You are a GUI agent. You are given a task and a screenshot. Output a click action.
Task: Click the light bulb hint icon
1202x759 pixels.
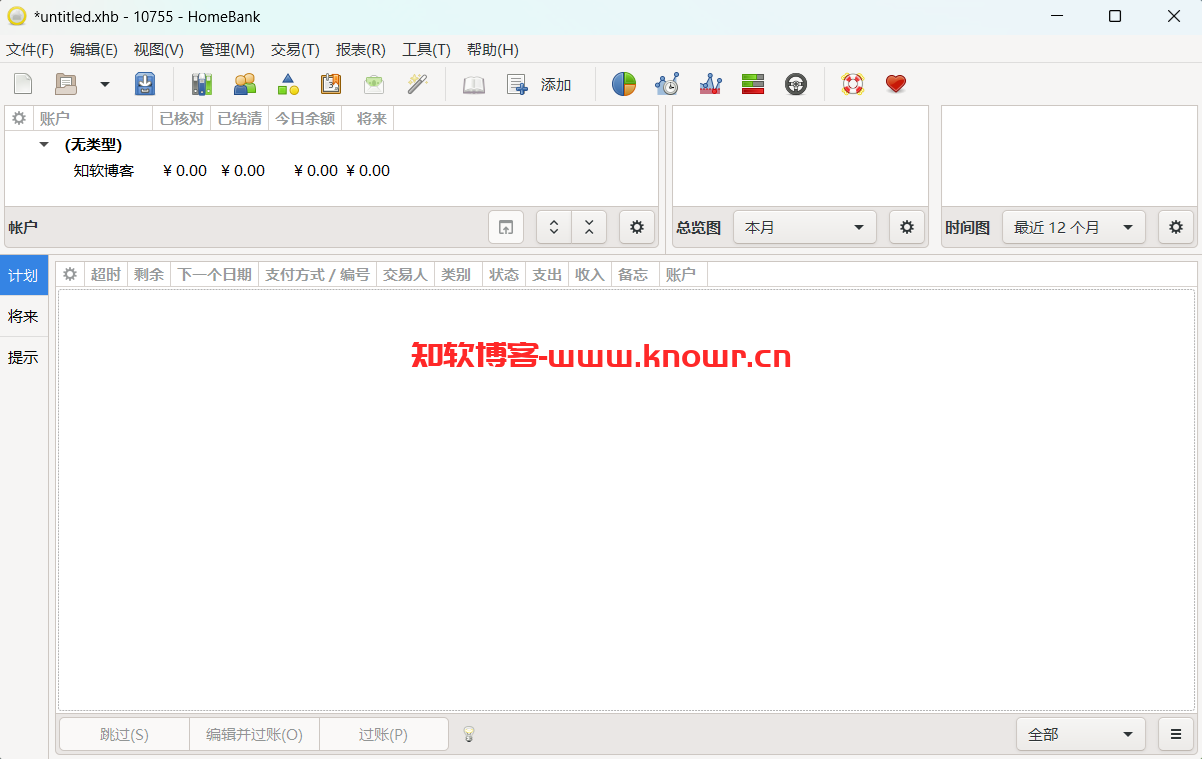(x=469, y=734)
